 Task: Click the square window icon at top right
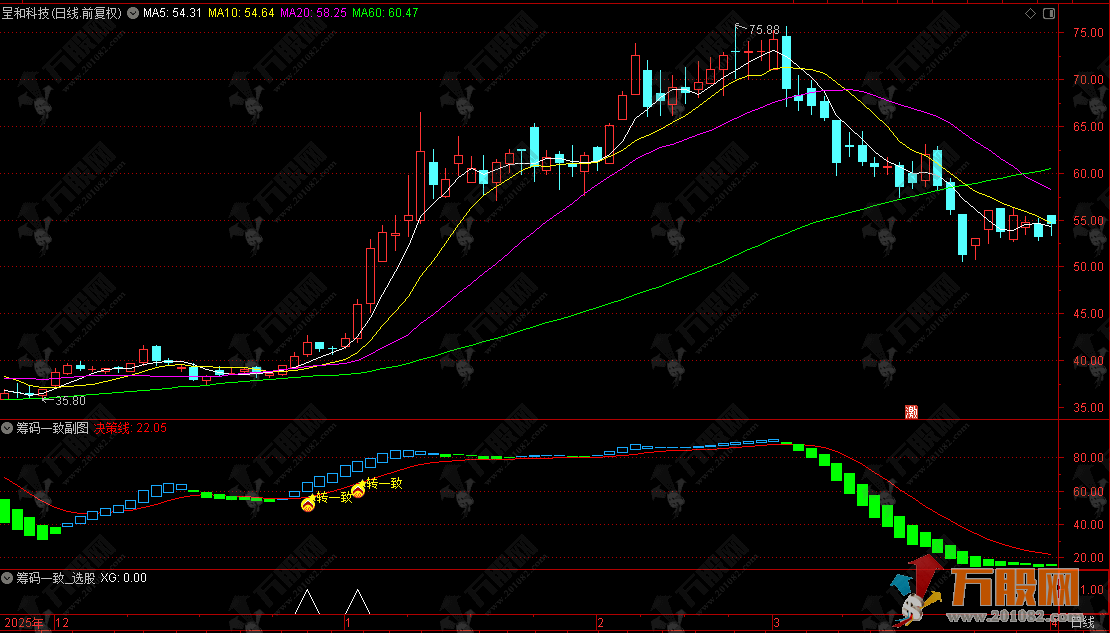[x=1047, y=13]
